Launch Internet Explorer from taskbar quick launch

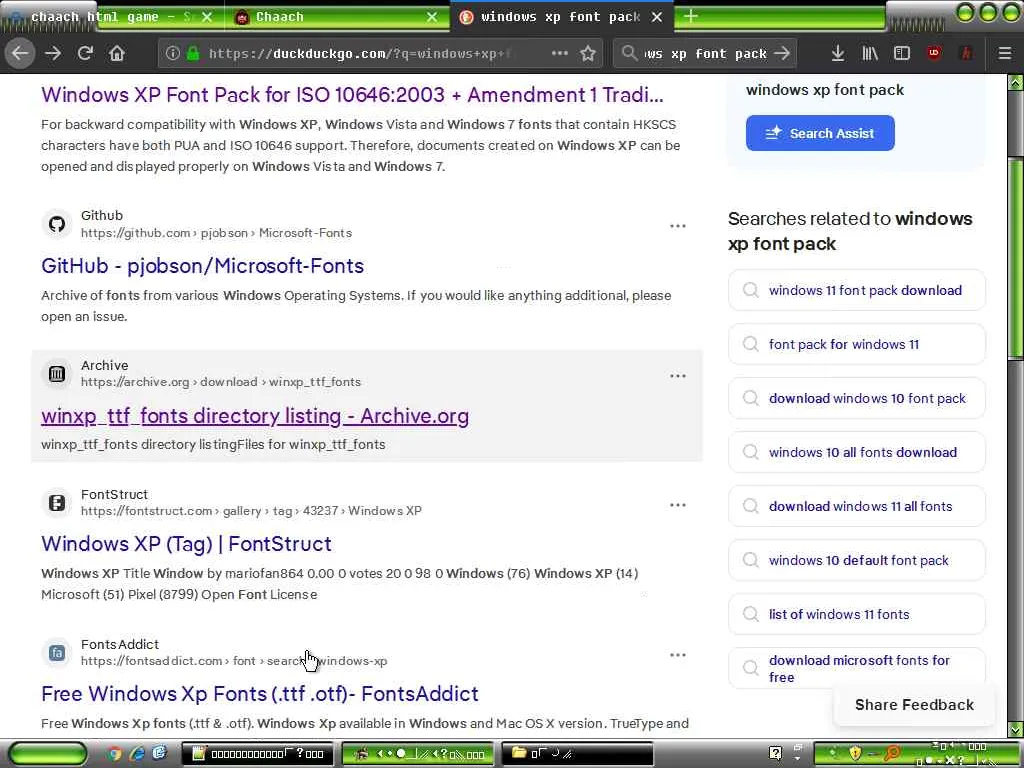[x=136, y=754]
